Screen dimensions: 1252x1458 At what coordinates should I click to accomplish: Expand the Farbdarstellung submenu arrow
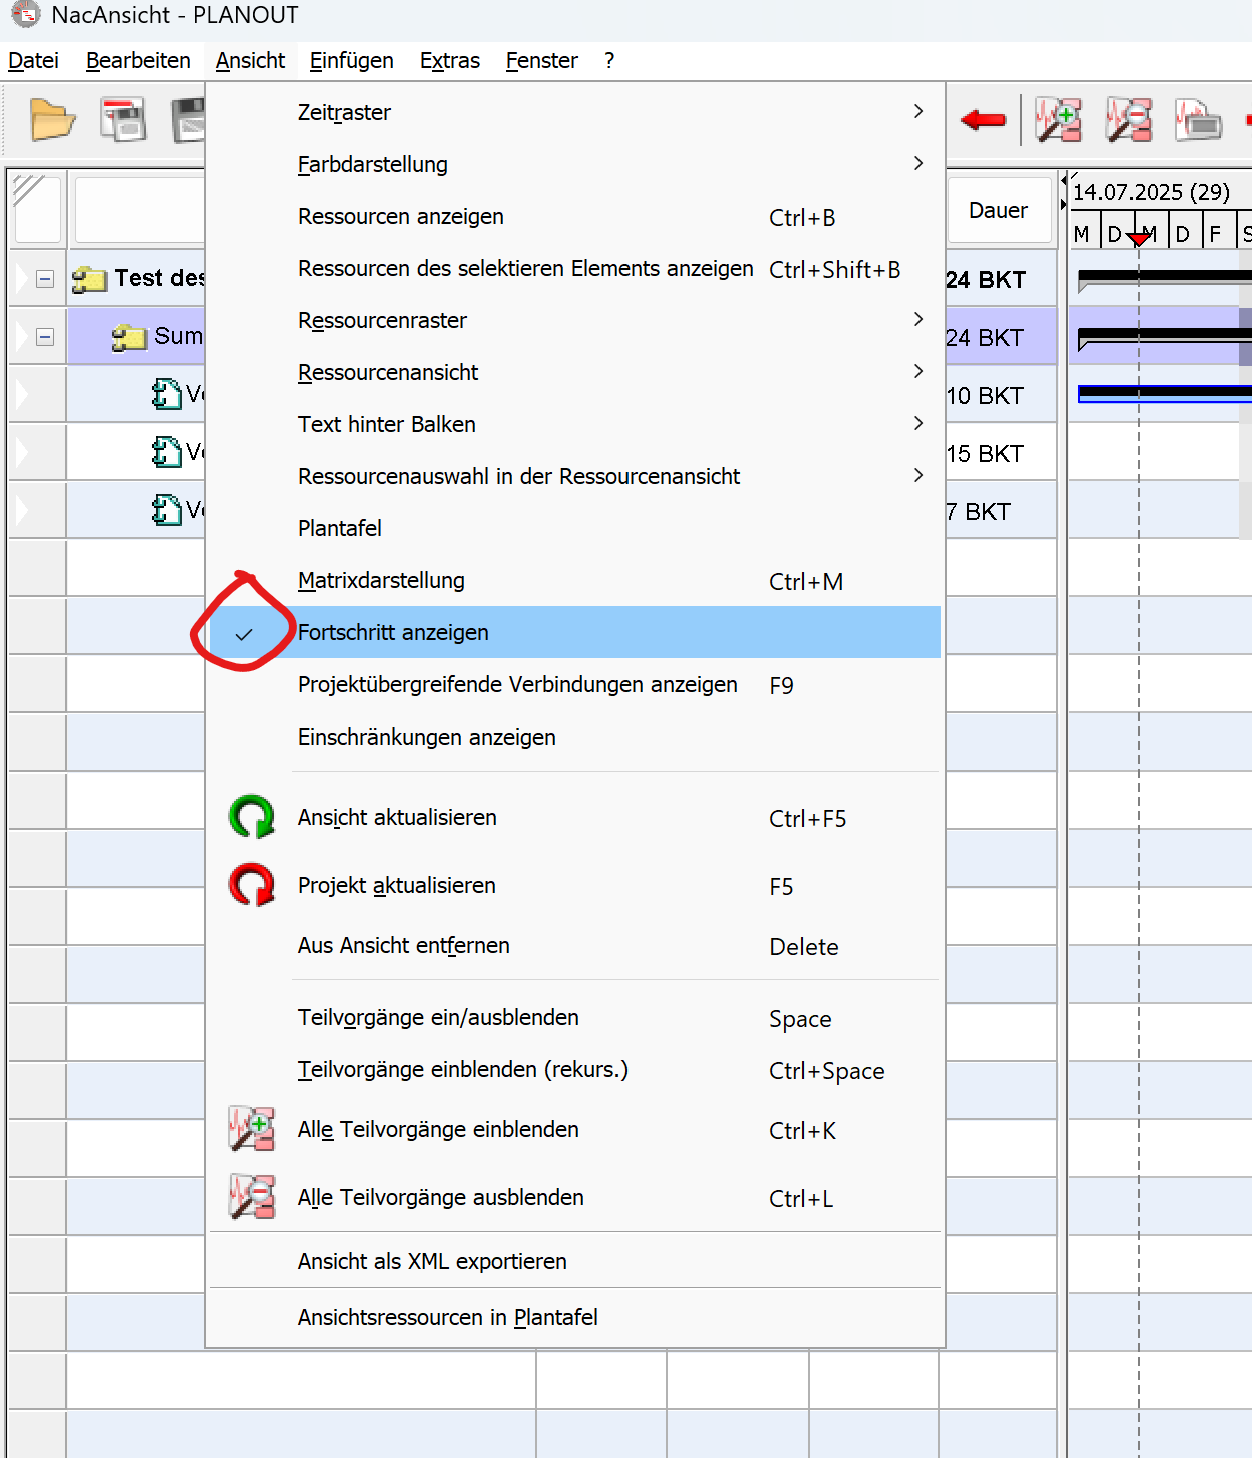click(918, 163)
